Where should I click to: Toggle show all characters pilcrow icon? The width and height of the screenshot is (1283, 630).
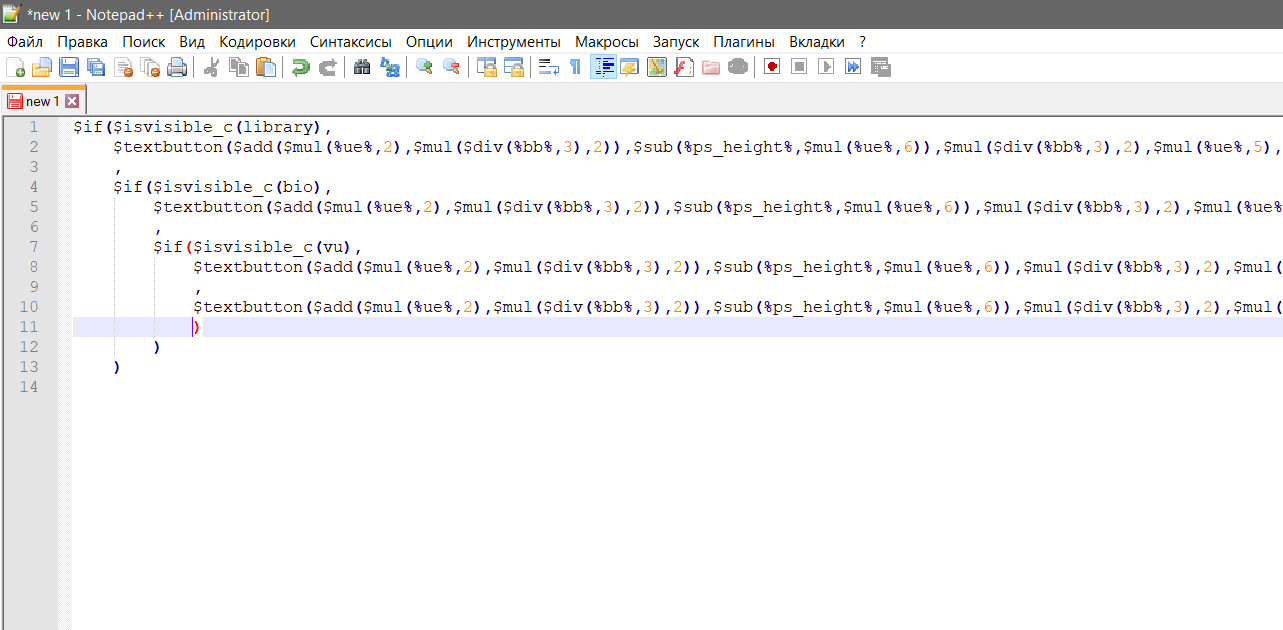[575, 67]
